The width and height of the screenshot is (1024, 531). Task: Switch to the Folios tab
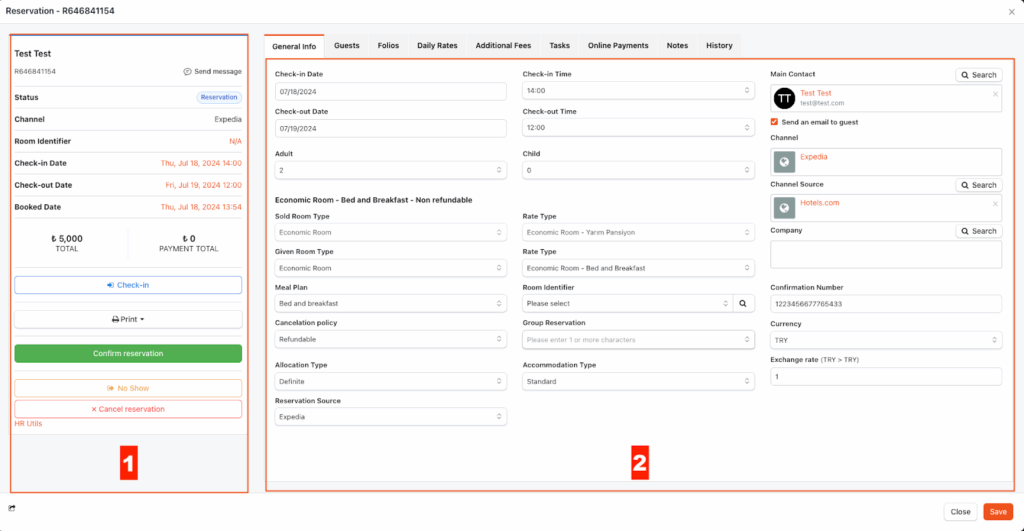[x=388, y=46]
